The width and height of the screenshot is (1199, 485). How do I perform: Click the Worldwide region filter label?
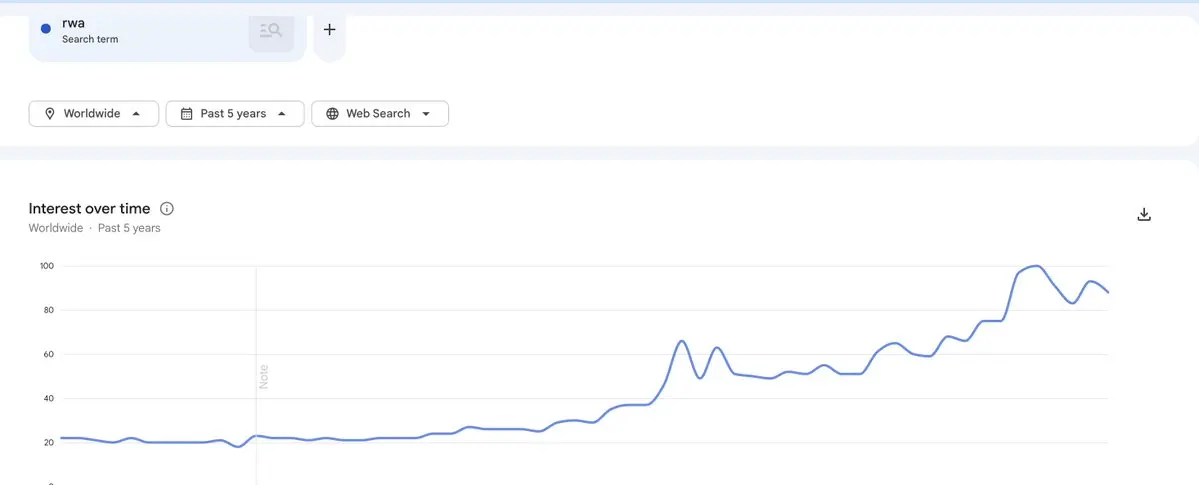92,114
